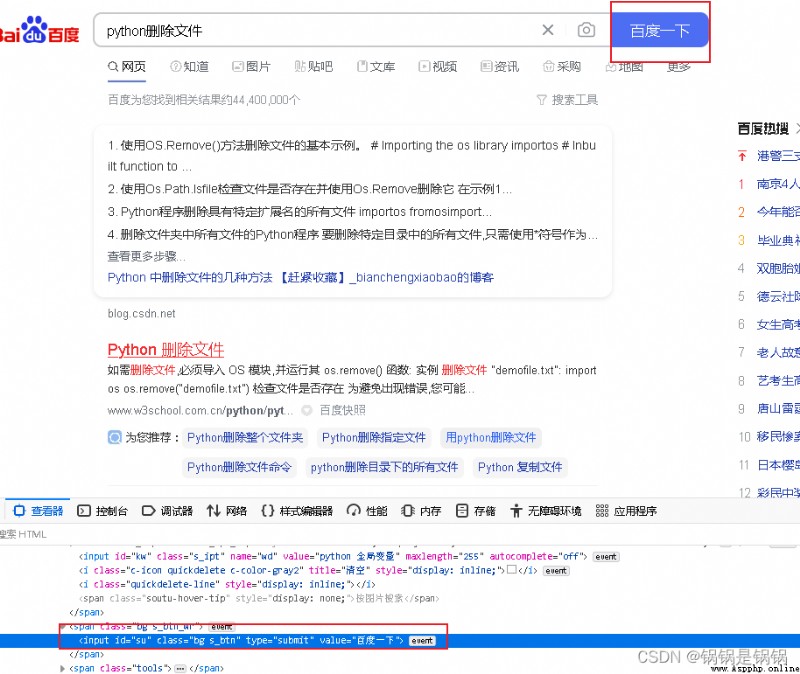Viewport: 800px width, 674px height.
Task: Open hot search item starting with 双胞胎
Action: (x=779, y=268)
